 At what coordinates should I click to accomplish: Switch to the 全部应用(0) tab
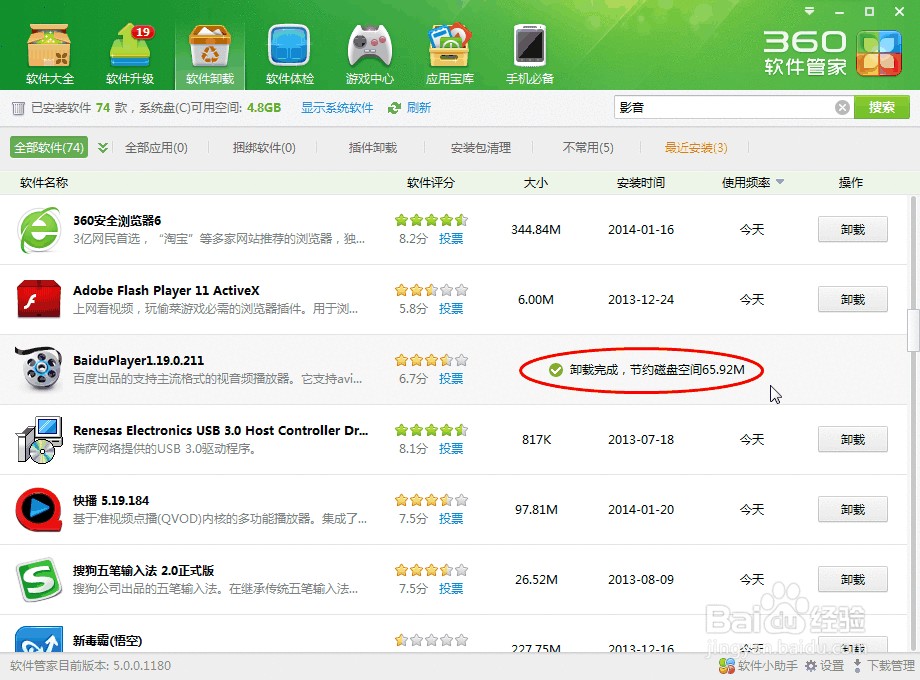156,147
